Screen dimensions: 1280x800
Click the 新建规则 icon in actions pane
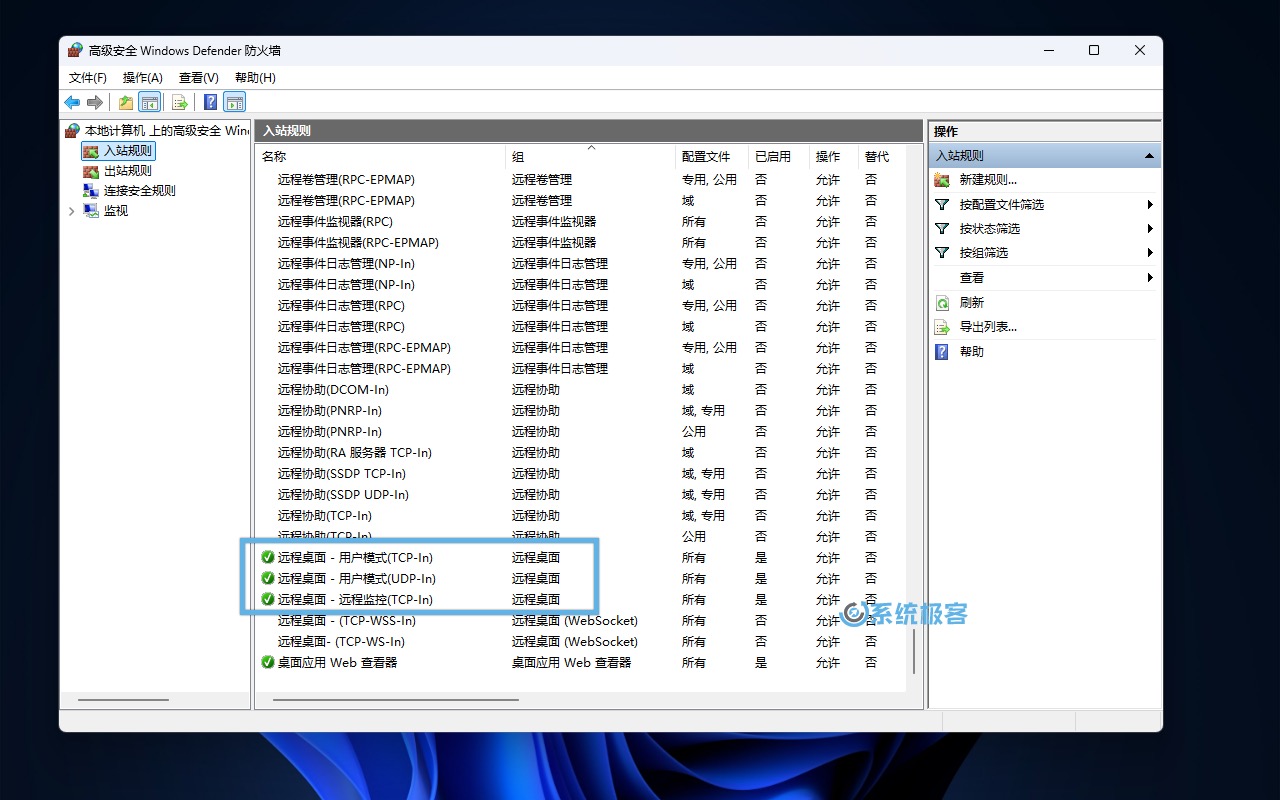942,180
